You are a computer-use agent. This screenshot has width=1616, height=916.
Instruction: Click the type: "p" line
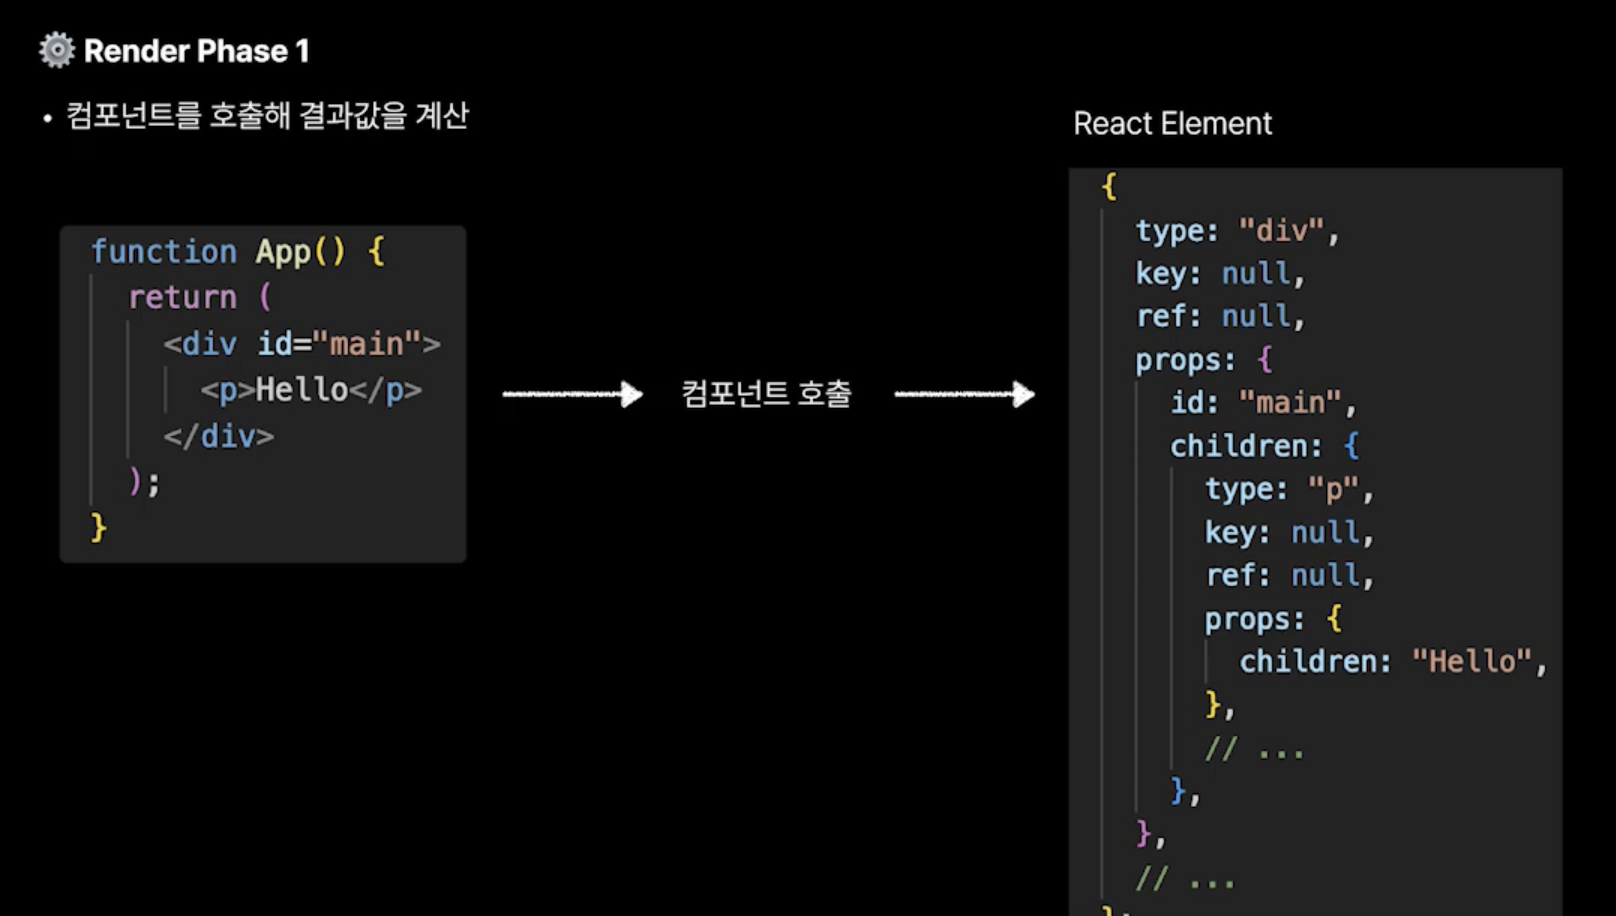click(1290, 489)
